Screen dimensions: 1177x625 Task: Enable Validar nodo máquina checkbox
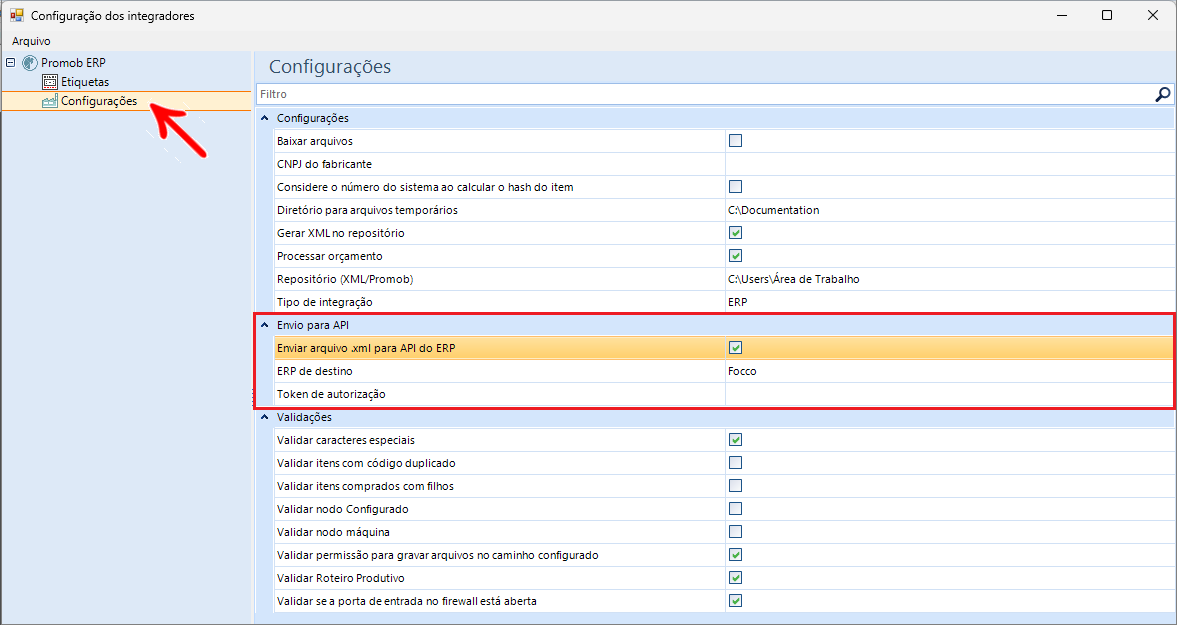tap(736, 532)
